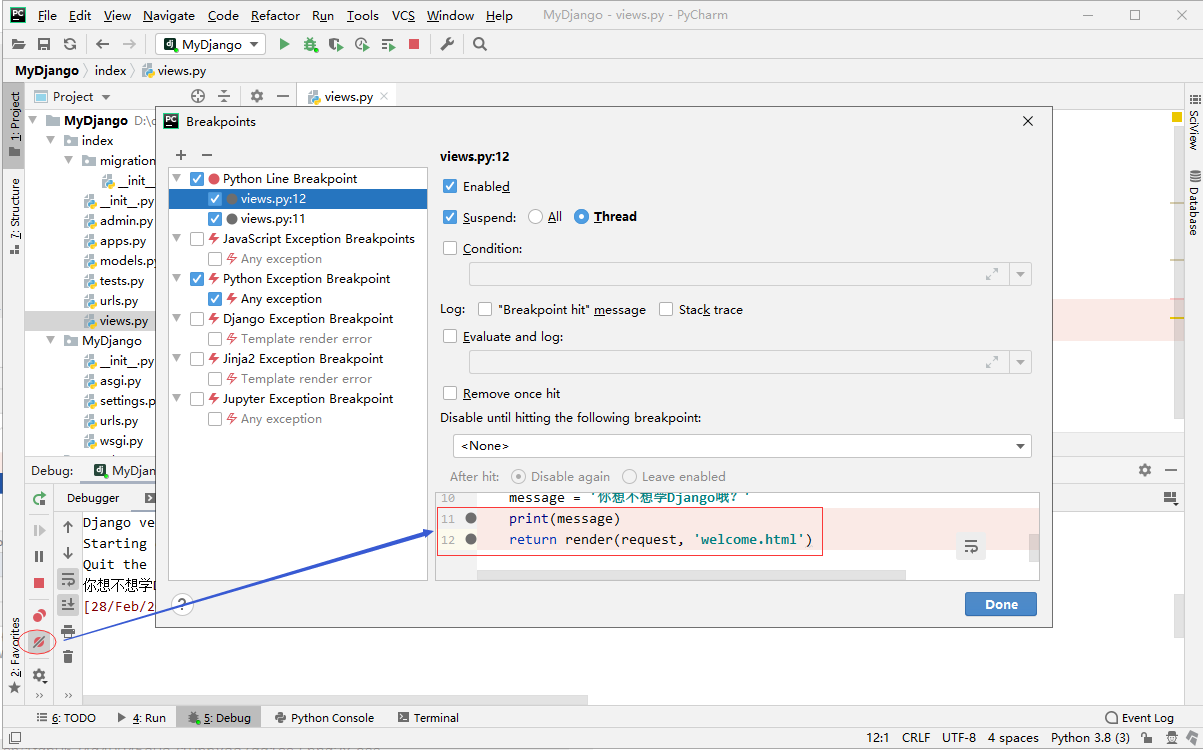Open the Terminal tool window tab
This screenshot has height=750, width=1203.
[428, 718]
